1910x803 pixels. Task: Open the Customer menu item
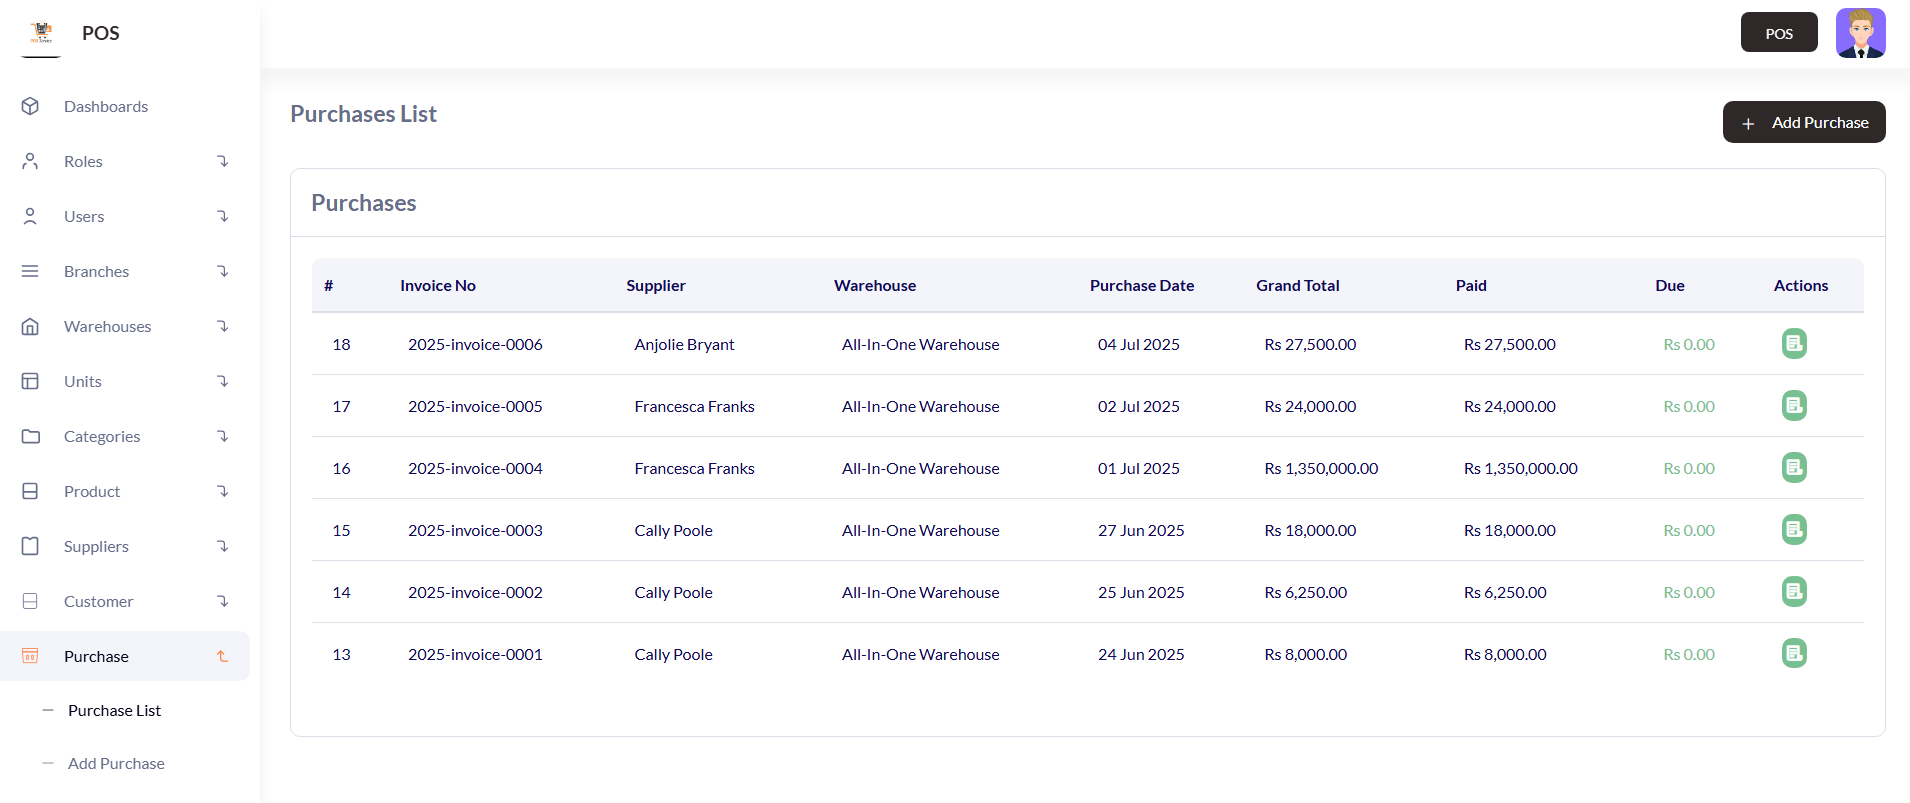click(98, 601)
